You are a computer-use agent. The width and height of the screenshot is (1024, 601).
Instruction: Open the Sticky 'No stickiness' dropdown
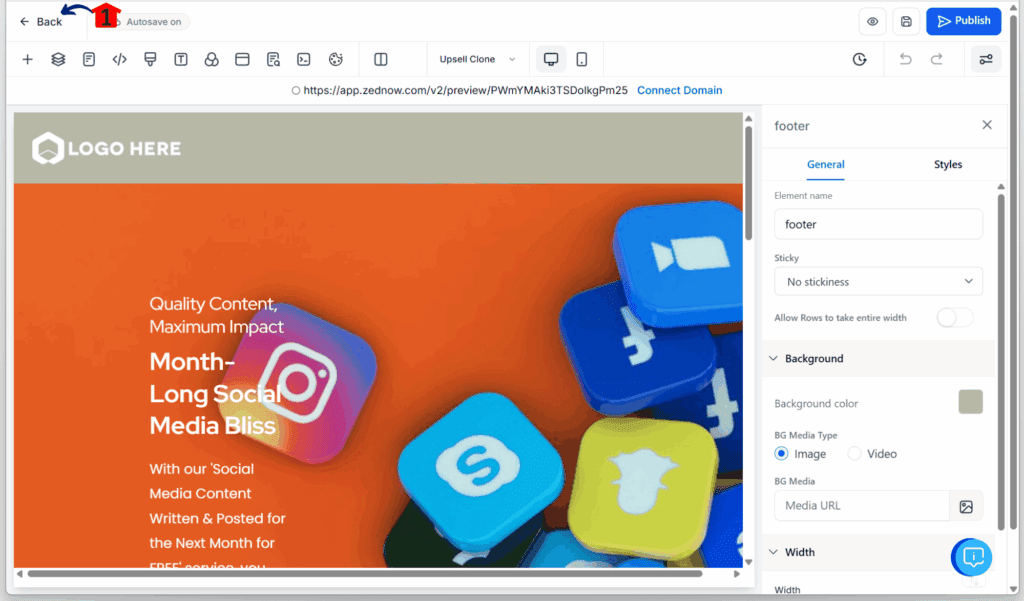pos(878,282)
